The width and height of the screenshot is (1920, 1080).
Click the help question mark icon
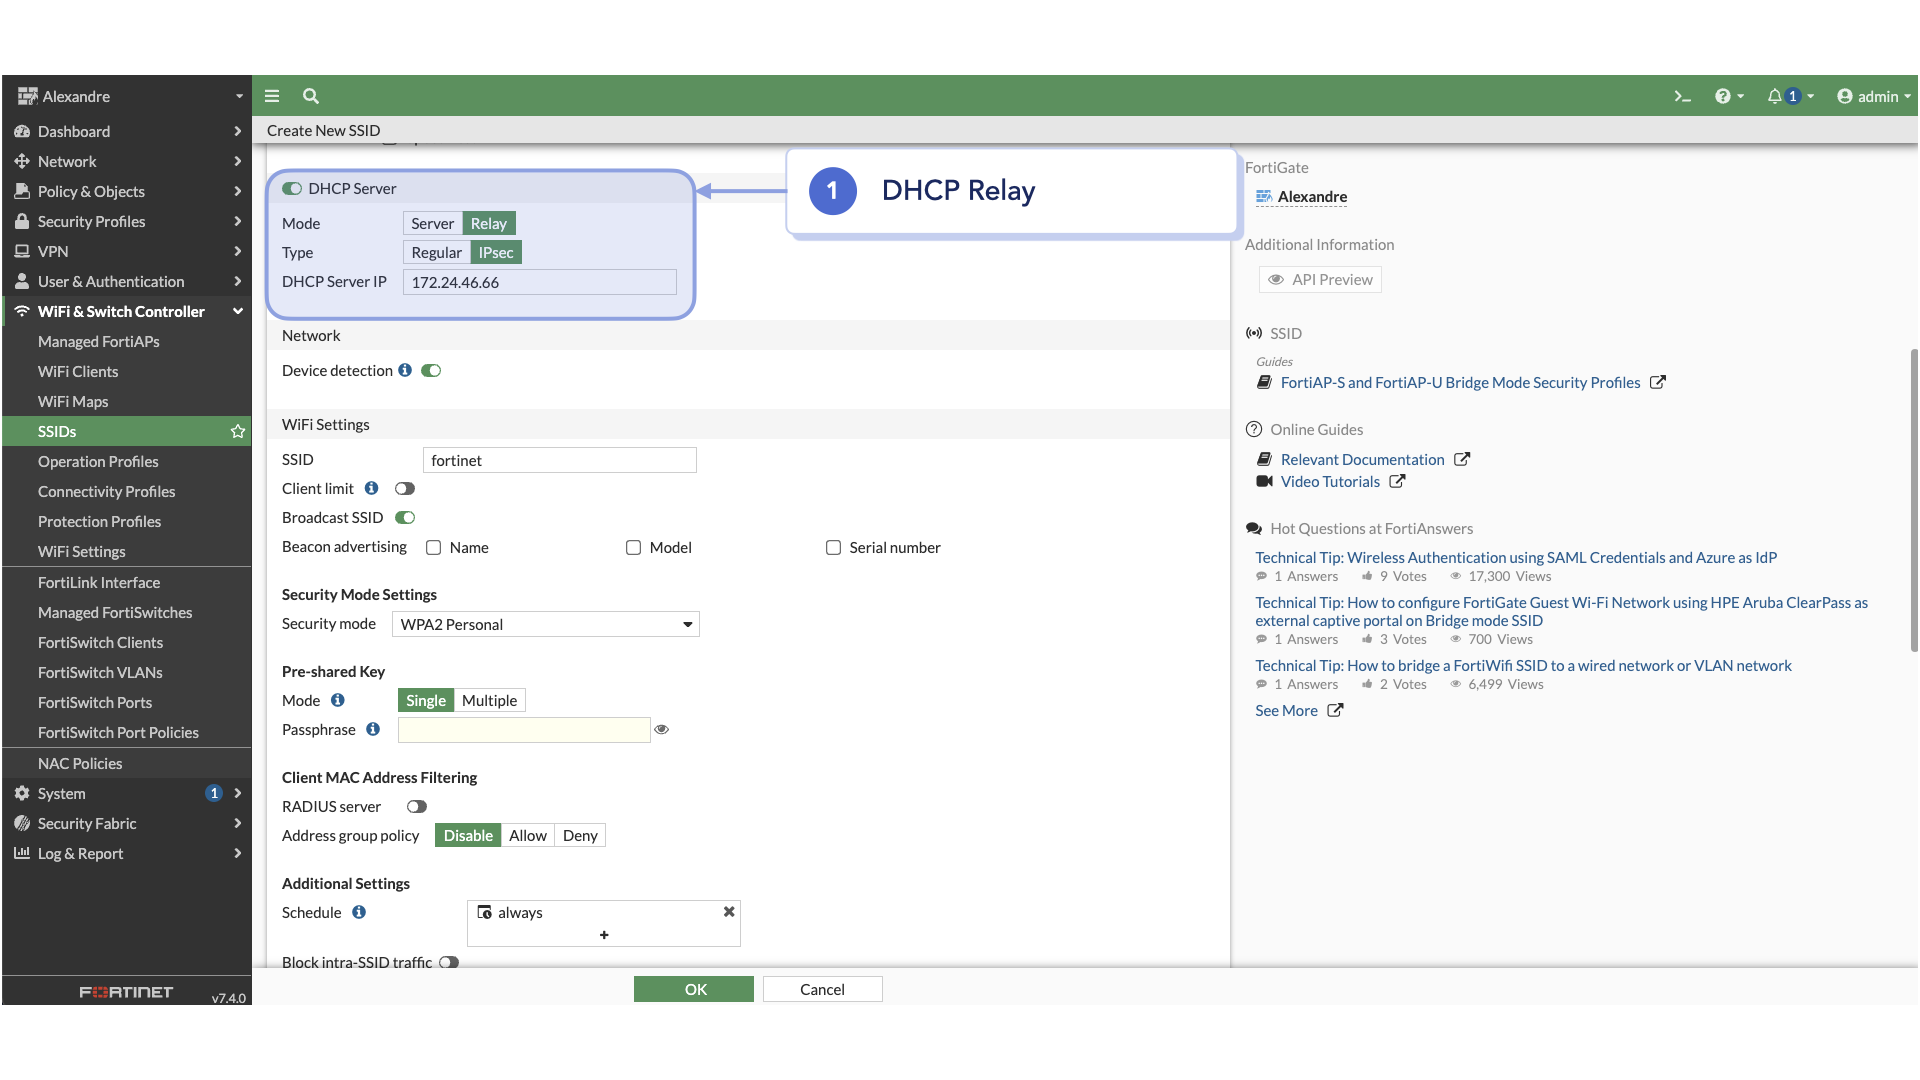pyautogui.click(x=1722, y=96)
